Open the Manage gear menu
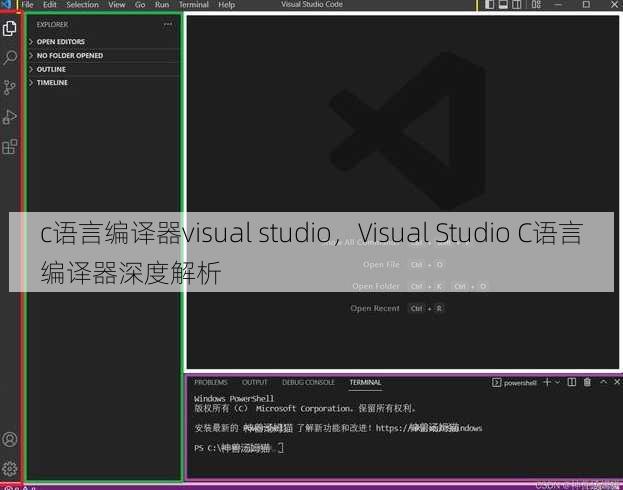 [10, 469]
